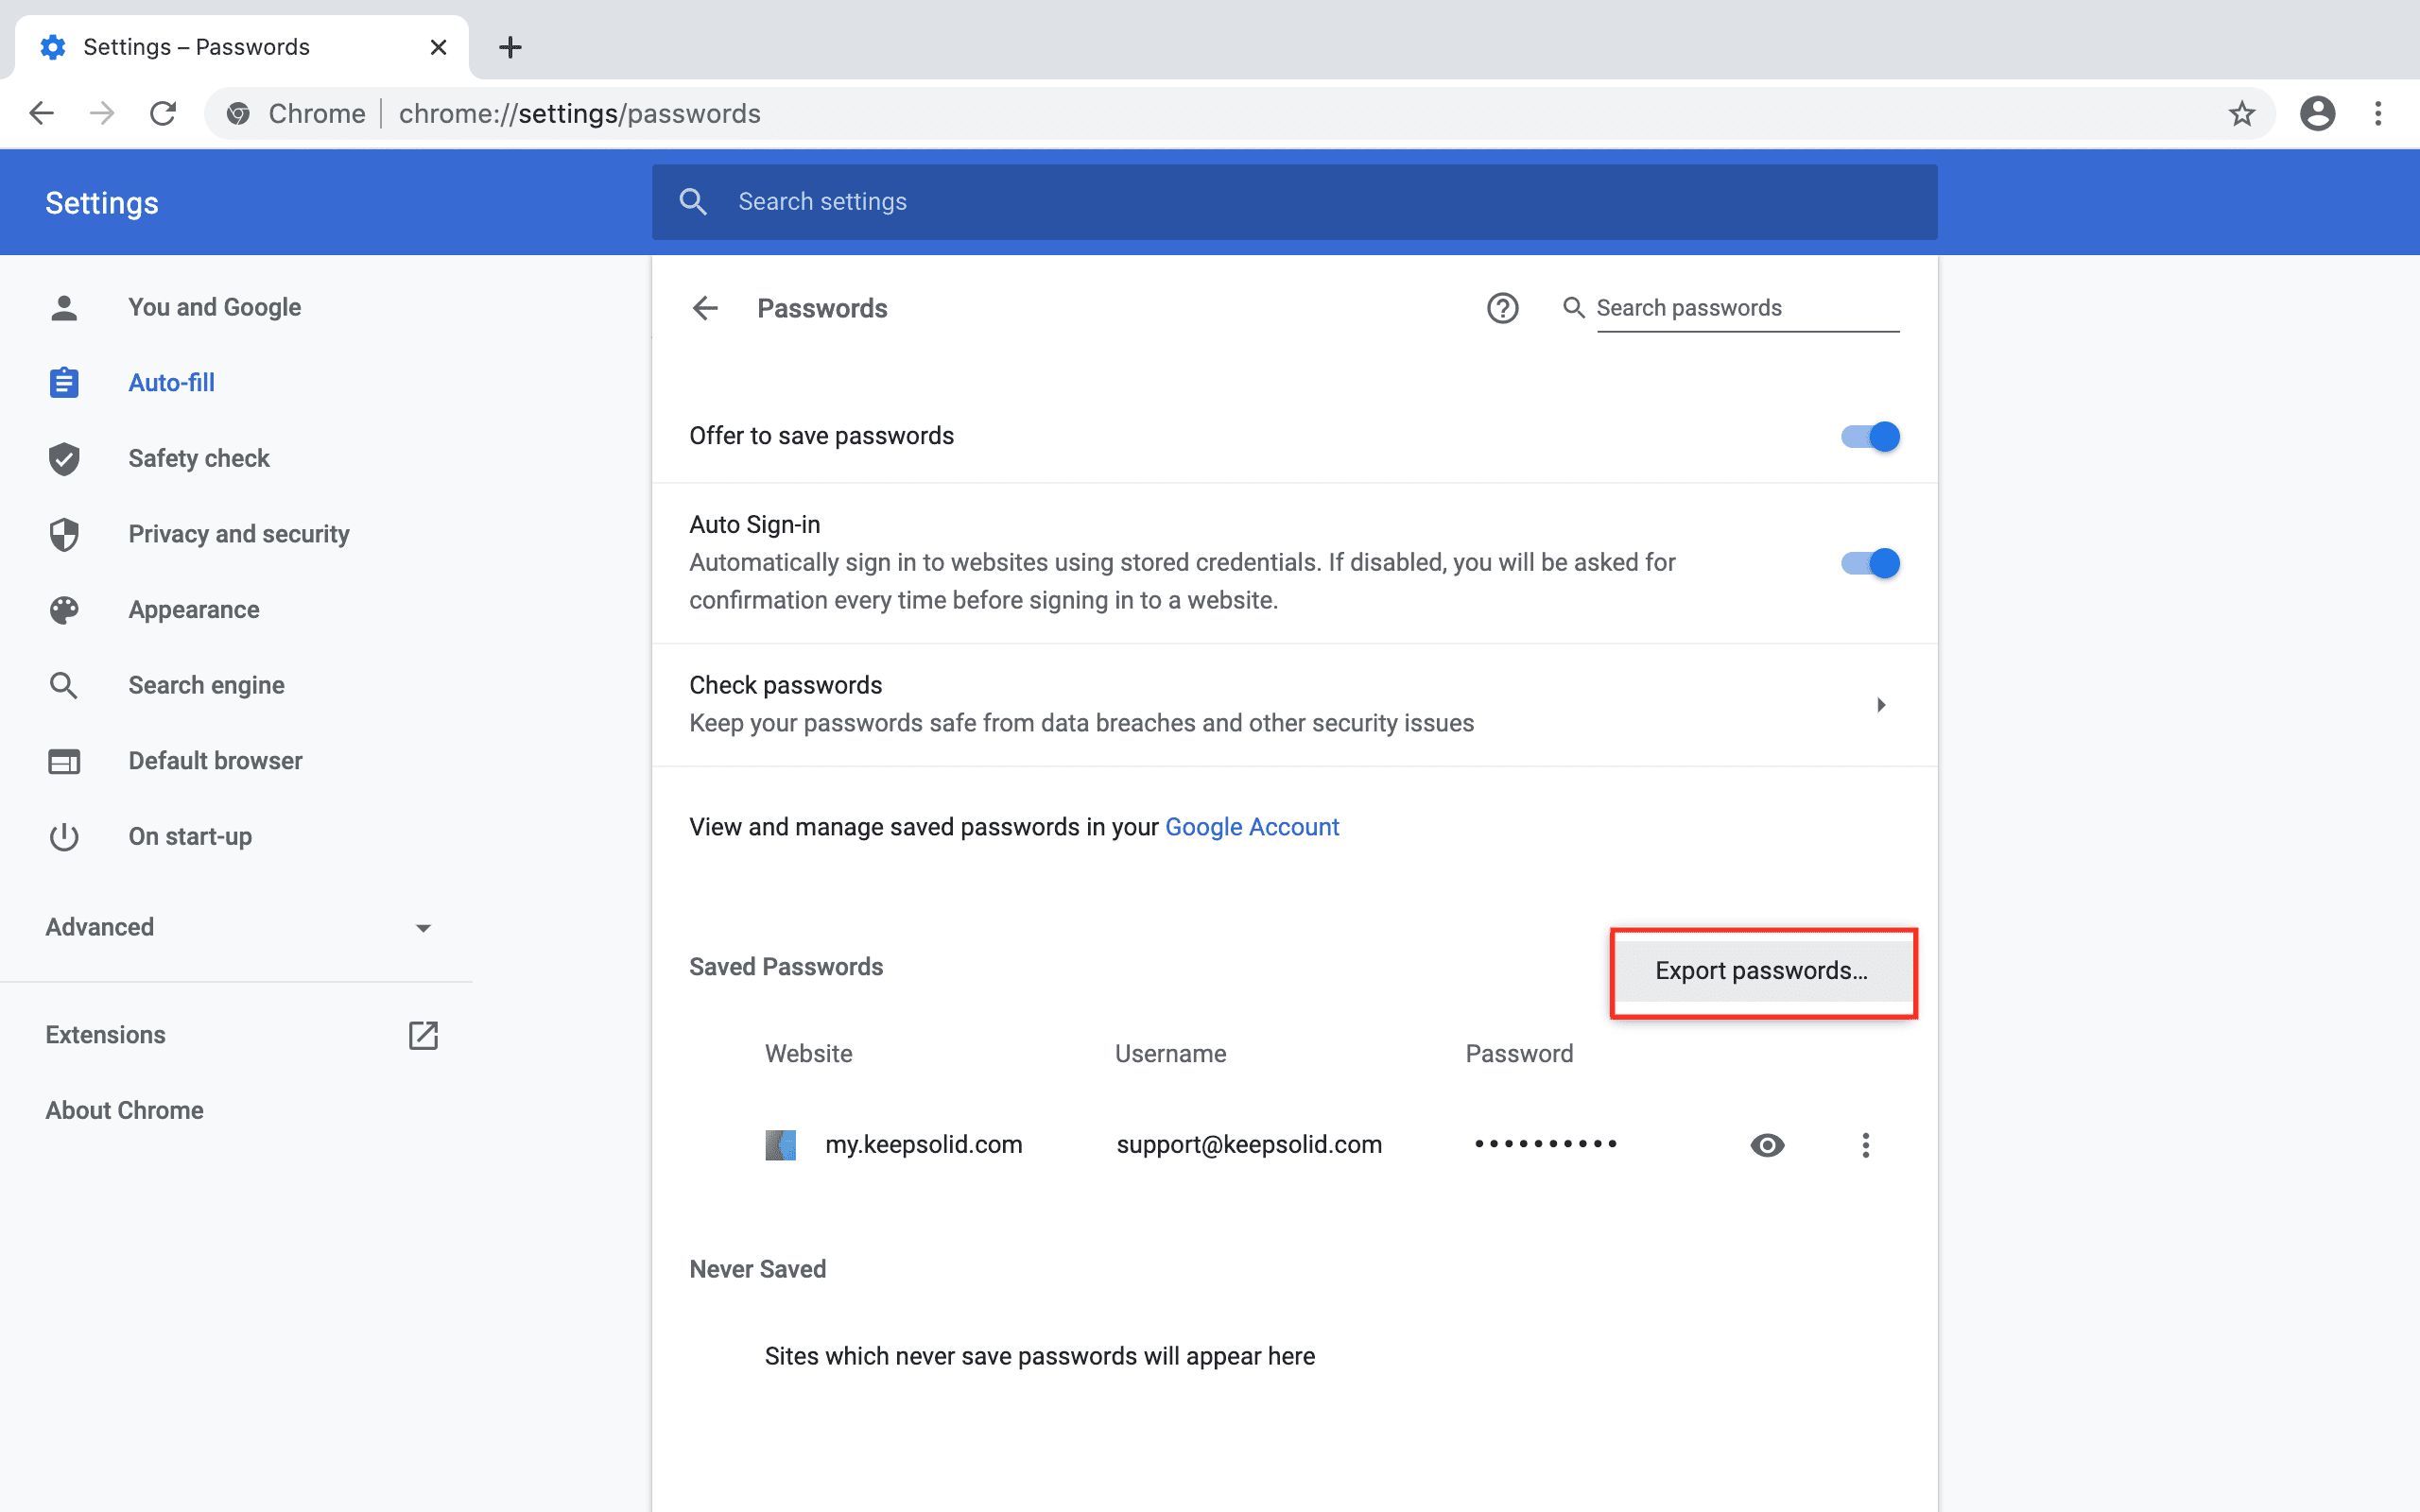The height and width of the screenshot is (1512, 2420).
Task: Click the Export passwords button
Action: (x=1761, y=971)
